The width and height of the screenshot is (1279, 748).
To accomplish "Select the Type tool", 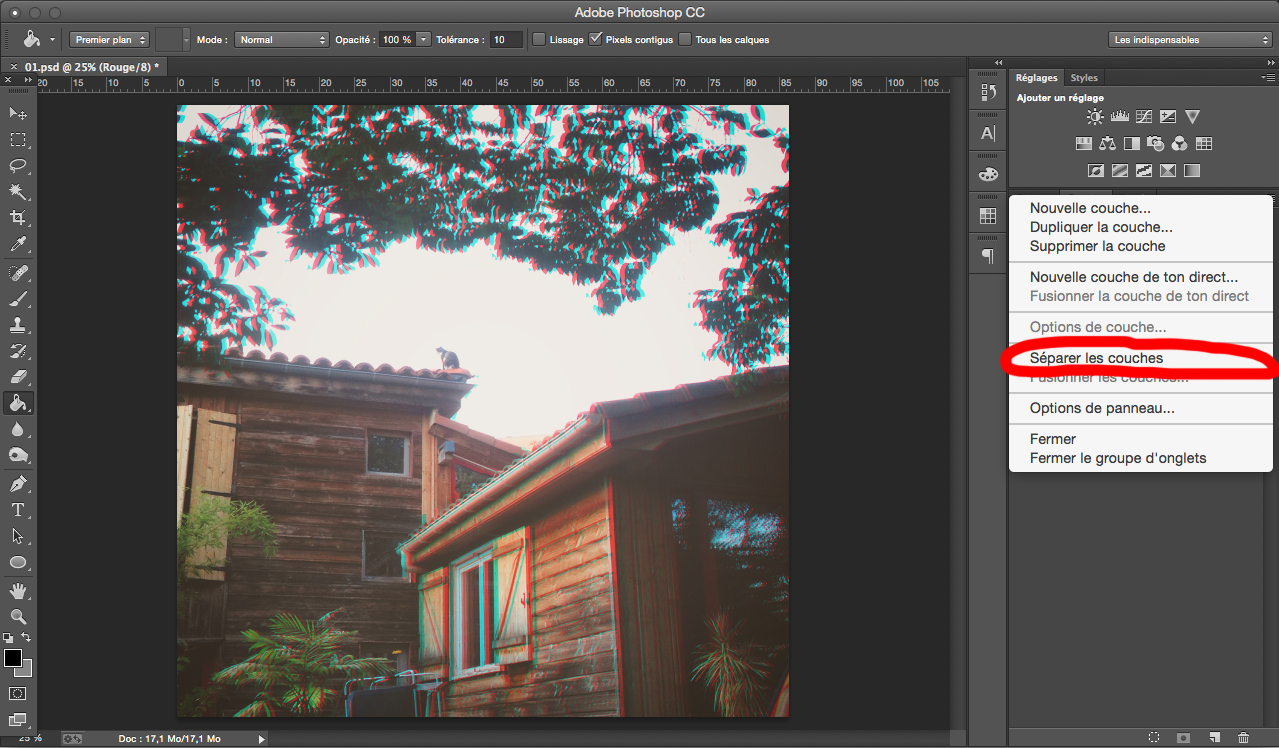I will [x=18, y=510].
